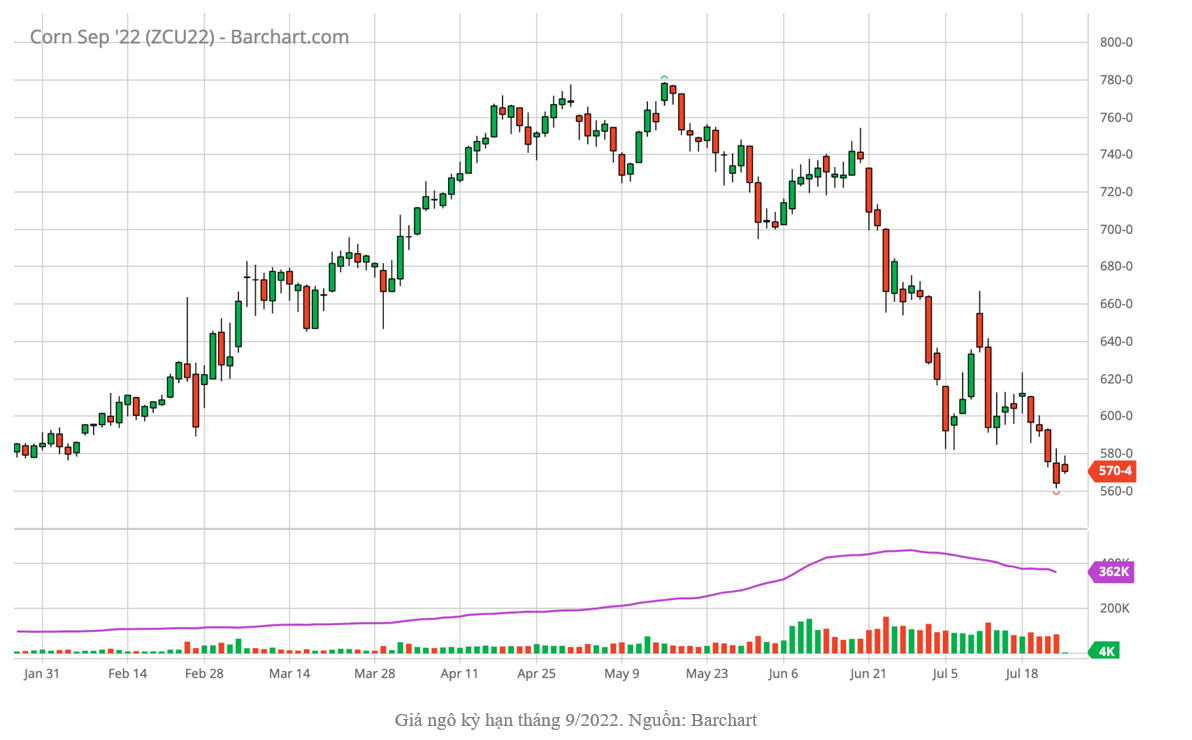
Task: Click the 200K volume axis label
Action: tap(1115, 608)
